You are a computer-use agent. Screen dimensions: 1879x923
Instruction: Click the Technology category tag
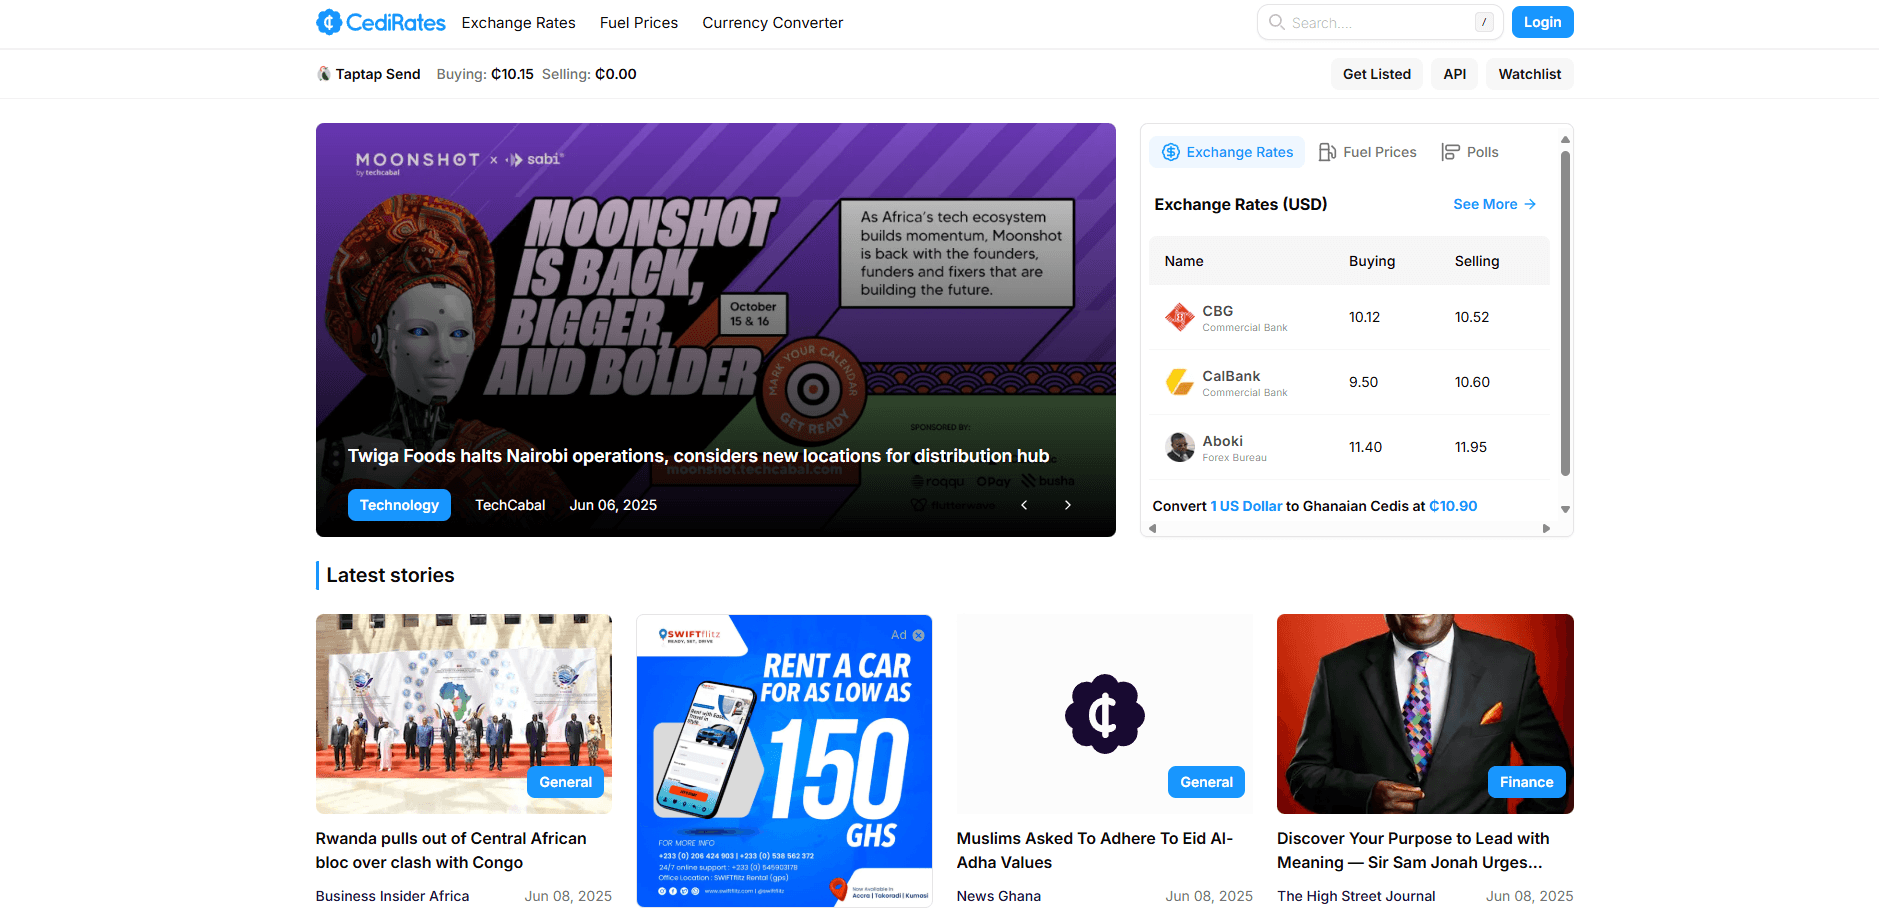399,505
